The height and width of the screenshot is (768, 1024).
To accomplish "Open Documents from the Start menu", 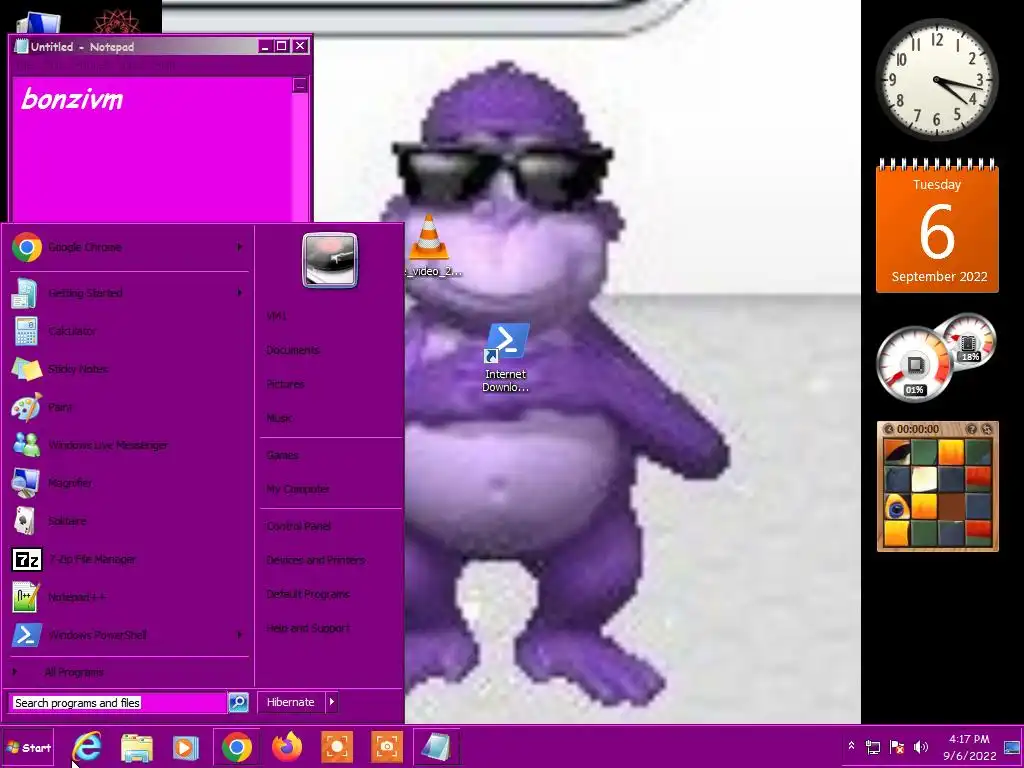I will click(x=293, y=350).
